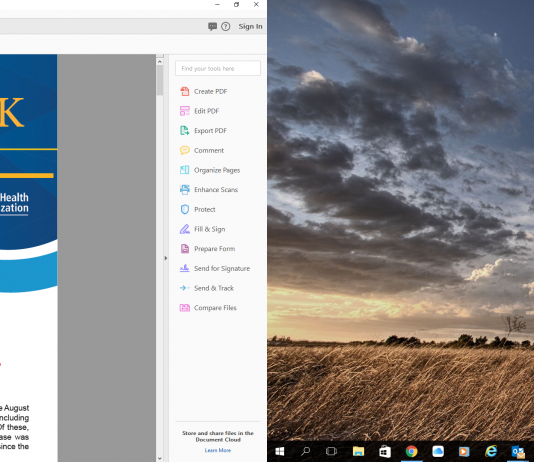This screenshot has height=462, width=534.
Task: Click the document vertical scrollbar thumb
Action: click(160, 80)
